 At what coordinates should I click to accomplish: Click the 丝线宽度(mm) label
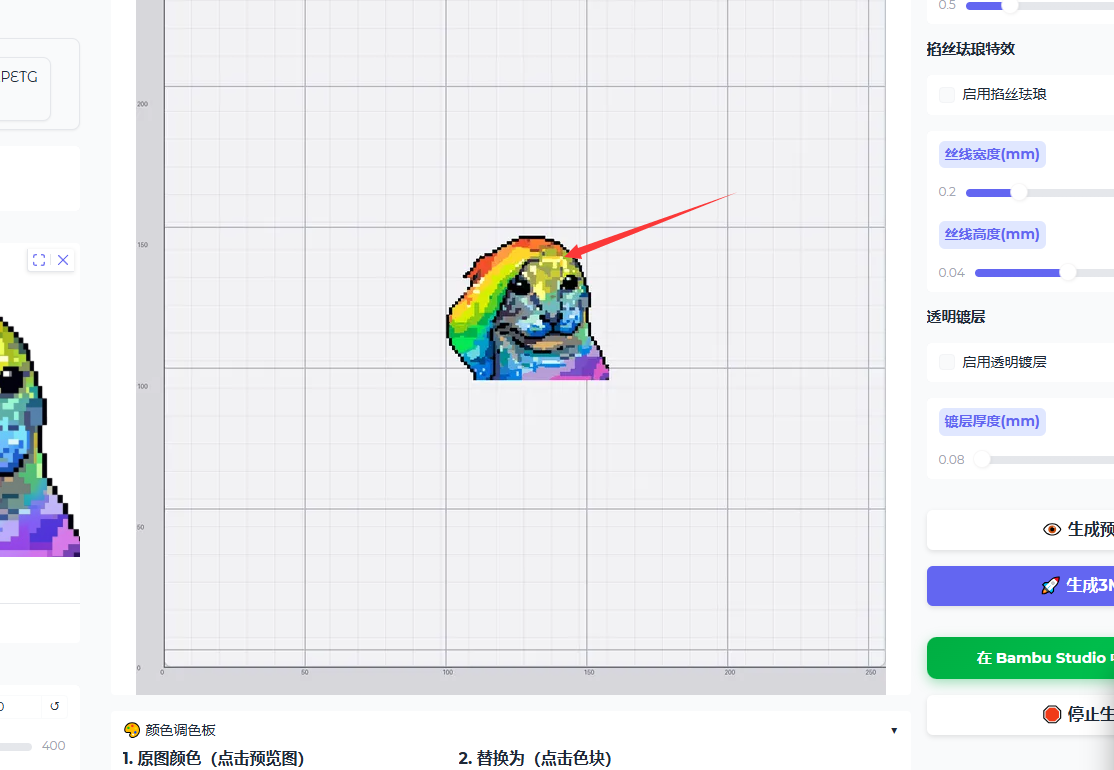[x=992, y=154]
